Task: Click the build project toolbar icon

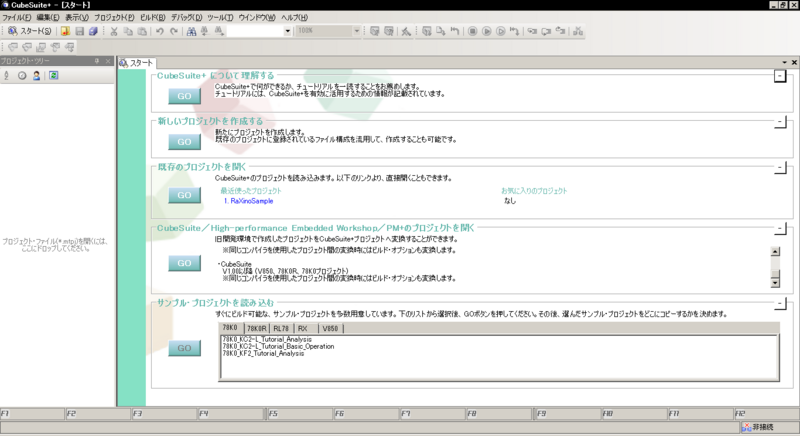Action: click(x=375, y=31)
